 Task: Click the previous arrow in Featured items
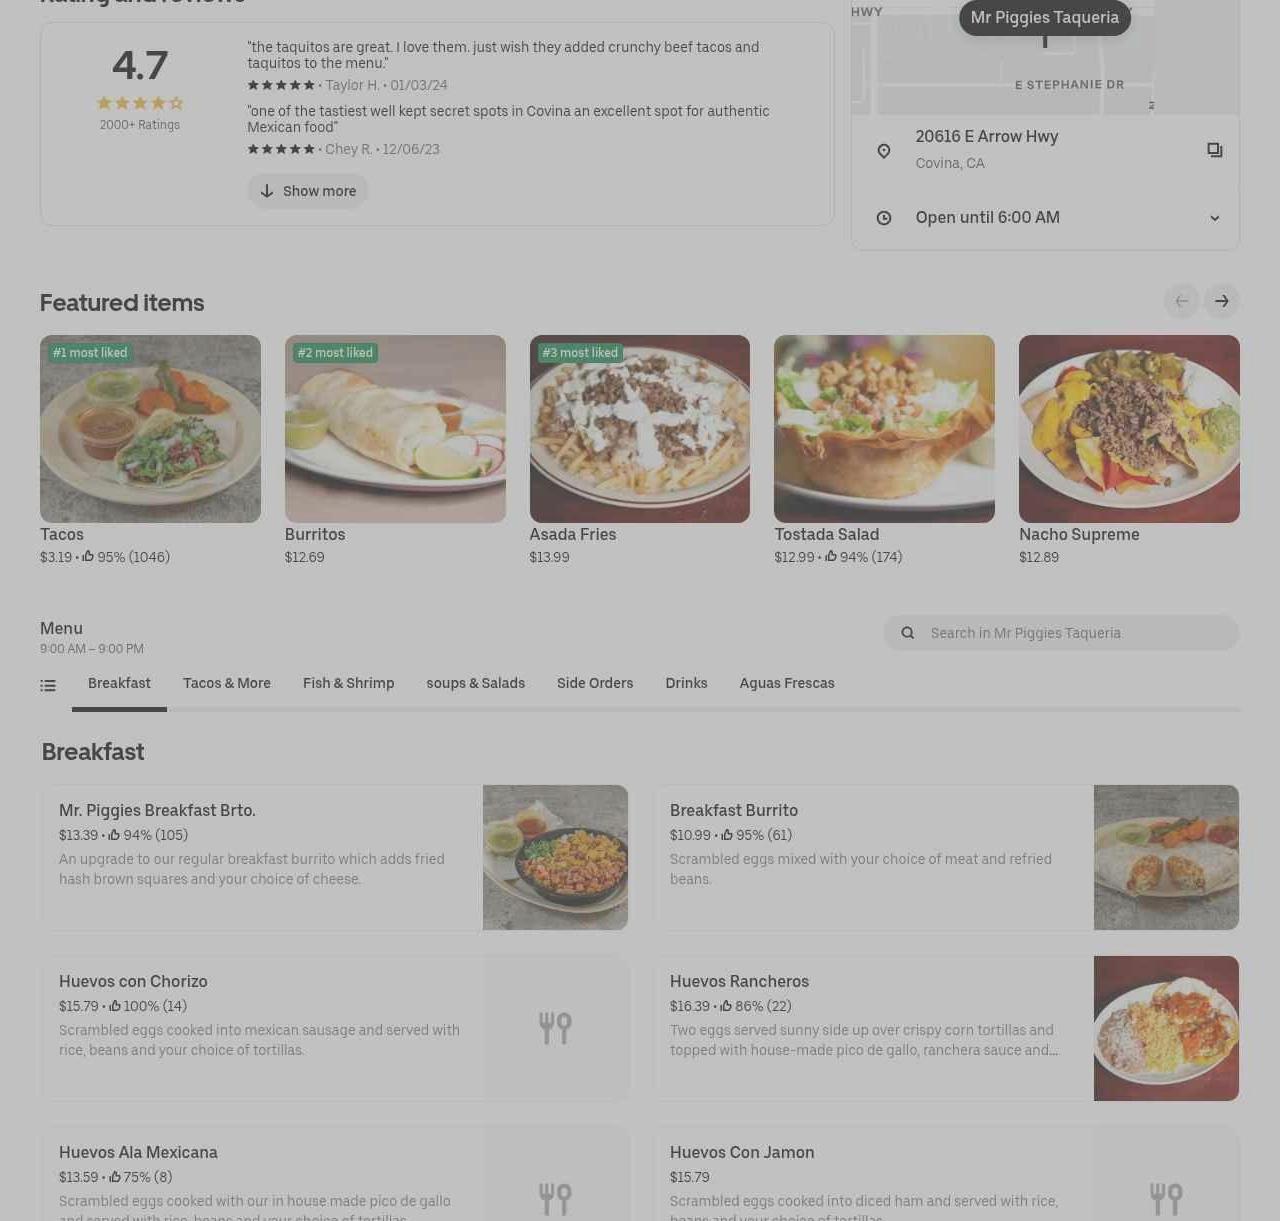tap(1181, 301)
